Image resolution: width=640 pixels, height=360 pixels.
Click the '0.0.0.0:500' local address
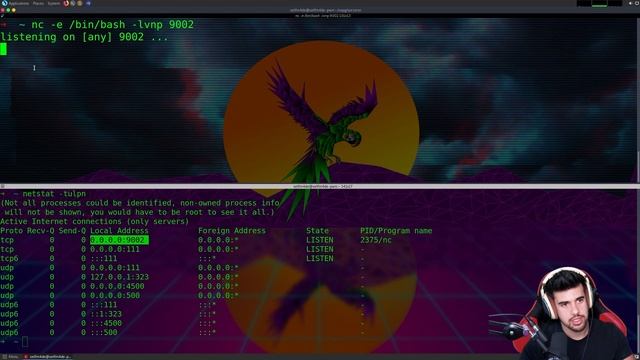point(115,296)
